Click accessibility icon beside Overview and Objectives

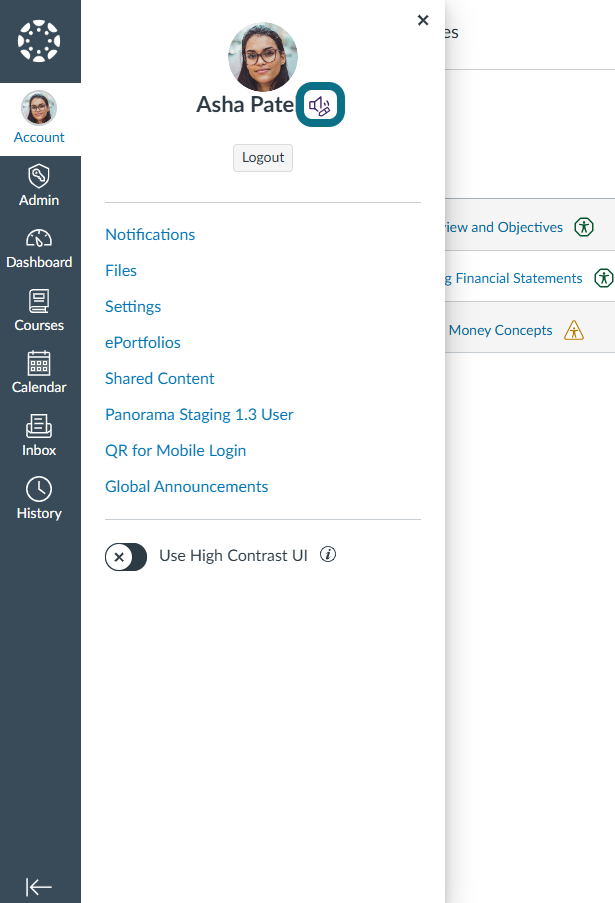[584, 227]
